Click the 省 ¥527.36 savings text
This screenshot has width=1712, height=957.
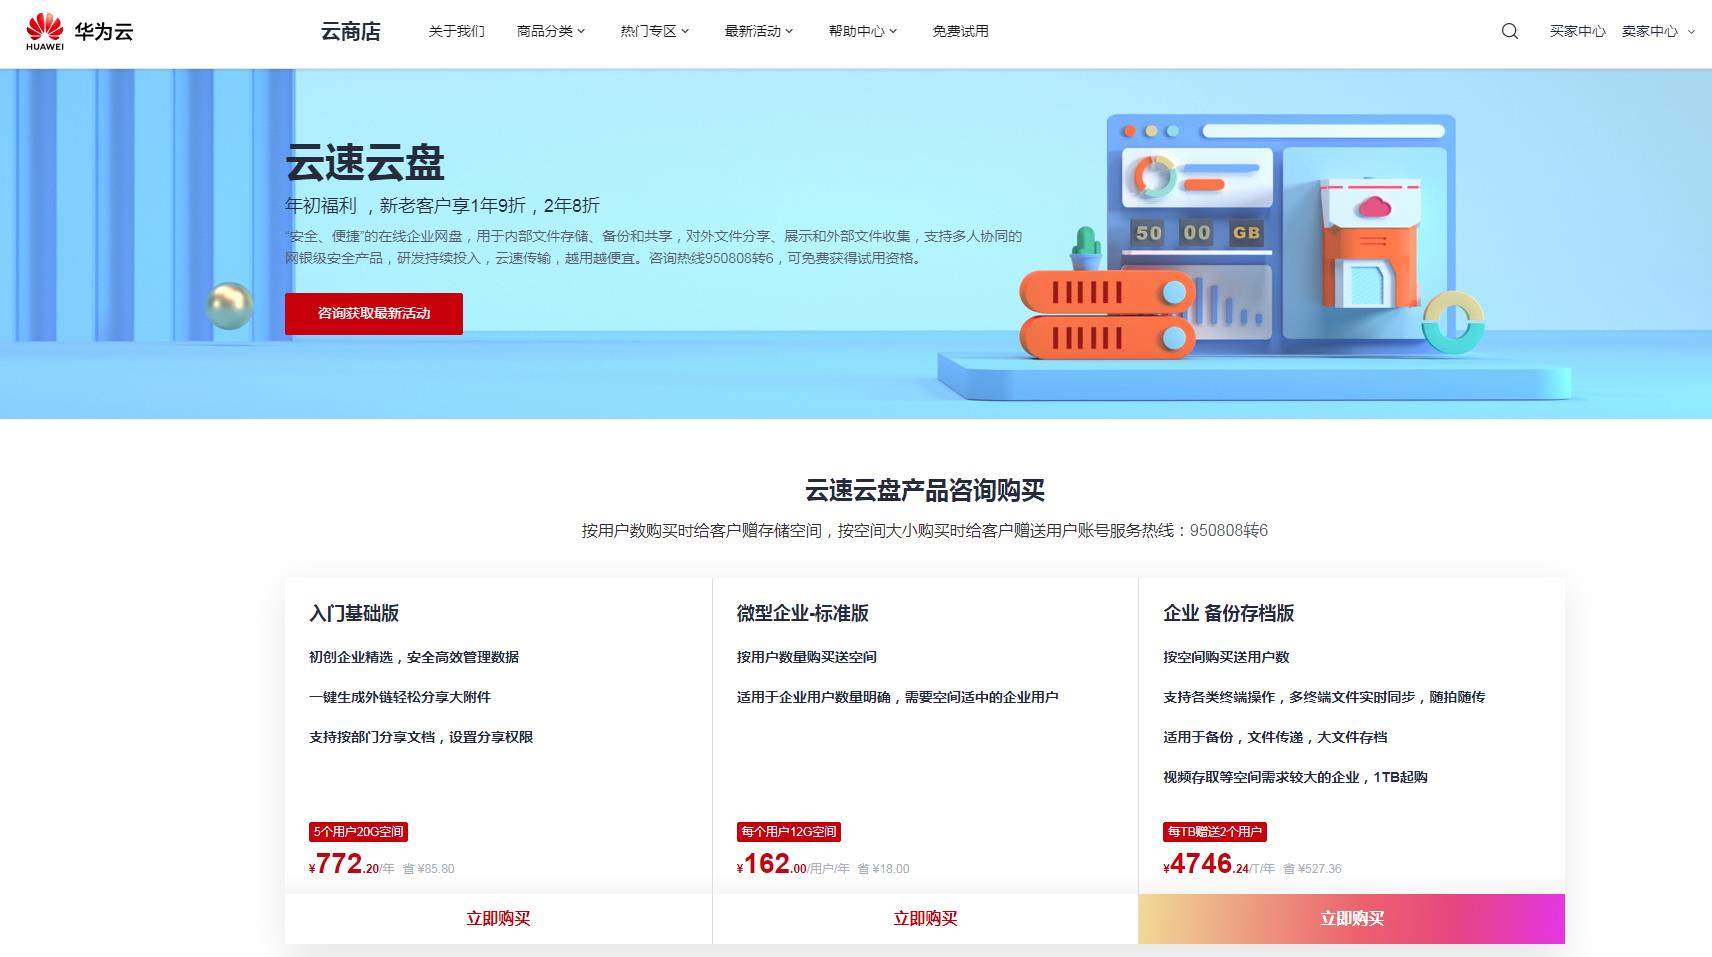point(1312,868)
